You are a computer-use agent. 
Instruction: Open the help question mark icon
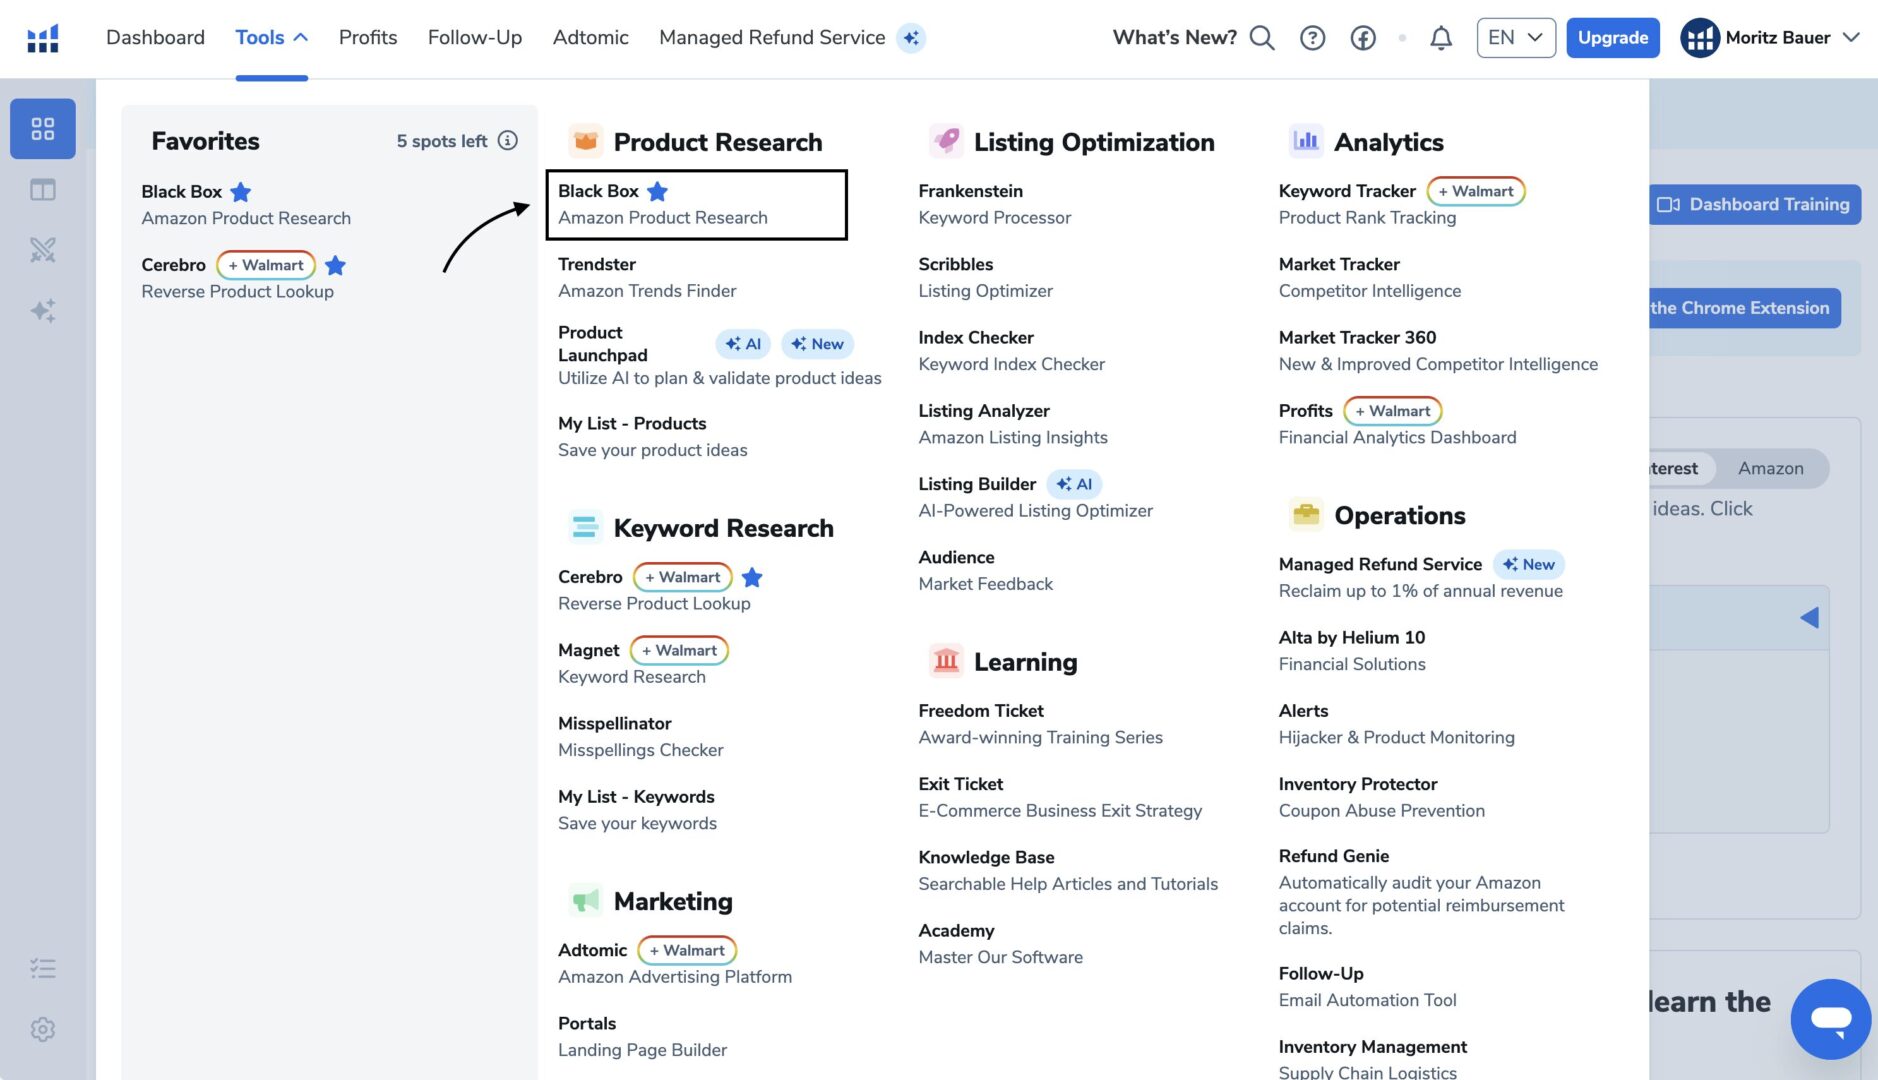[1312, 38]
